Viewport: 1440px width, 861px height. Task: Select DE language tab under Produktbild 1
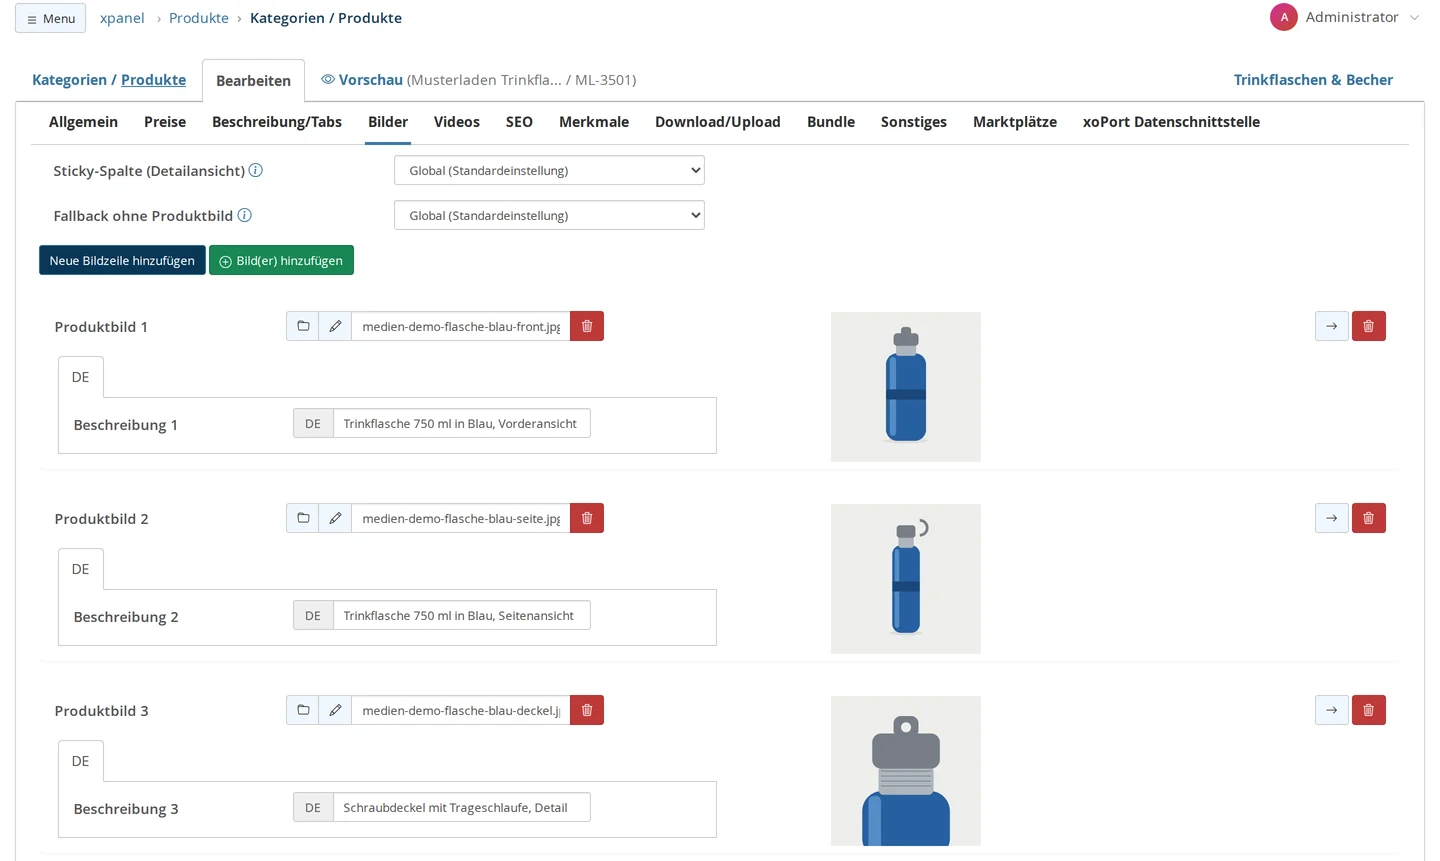[x=81, y=377]
